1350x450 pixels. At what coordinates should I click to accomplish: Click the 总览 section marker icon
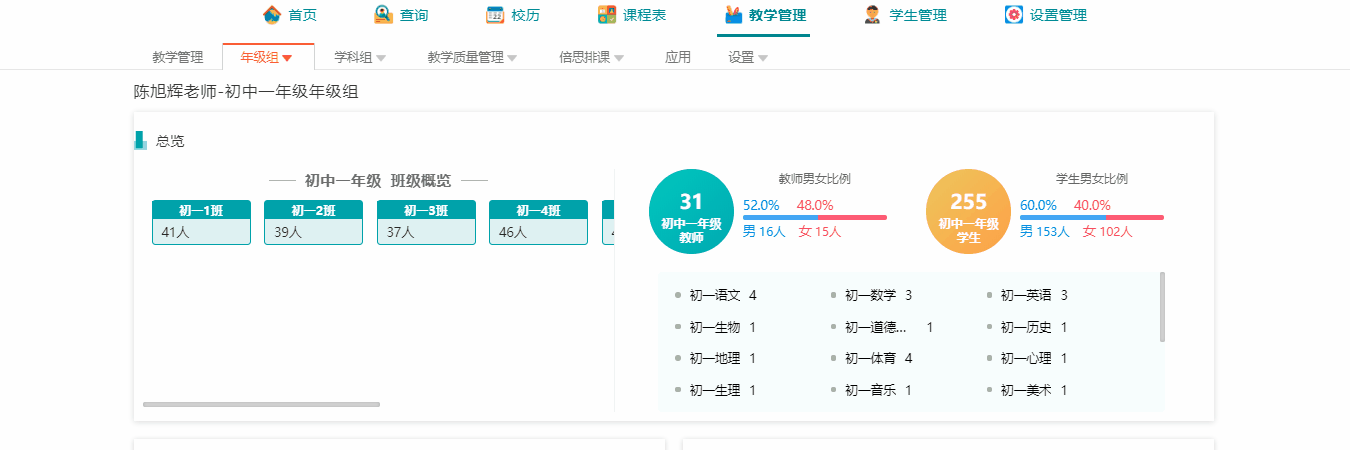click(x=140, y=141)
